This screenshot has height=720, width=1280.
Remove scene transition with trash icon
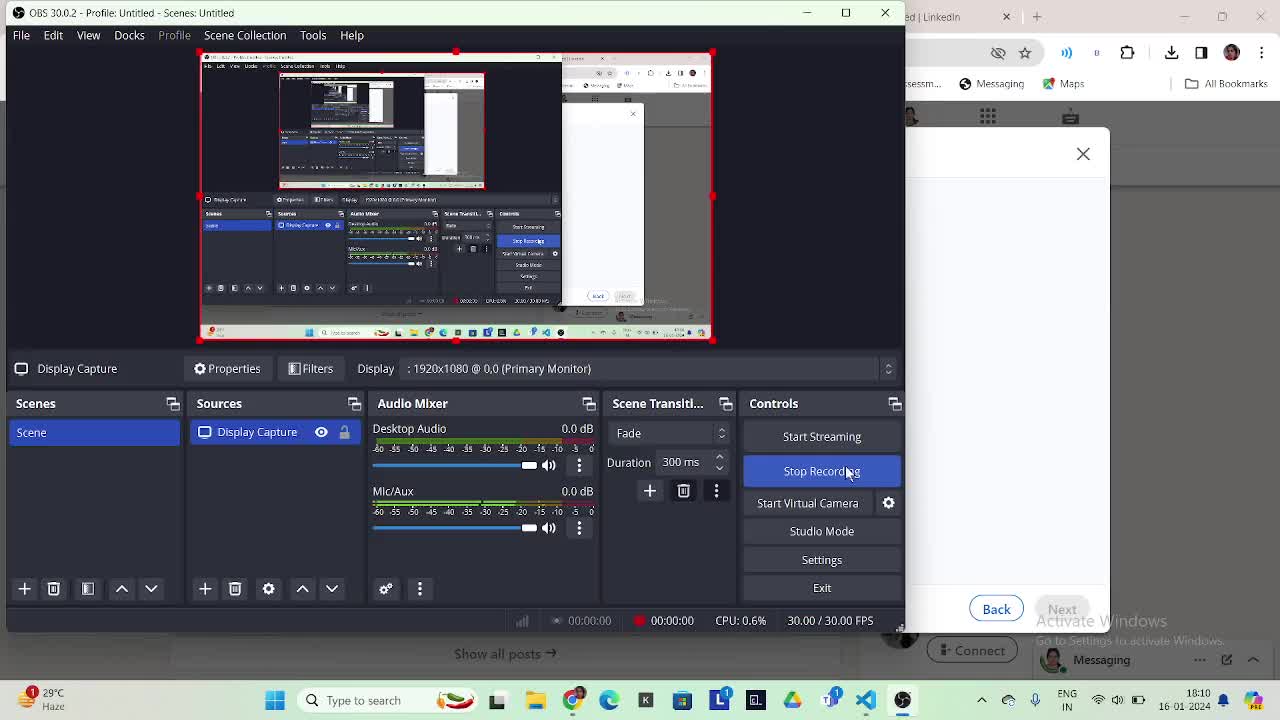(684, 491)
